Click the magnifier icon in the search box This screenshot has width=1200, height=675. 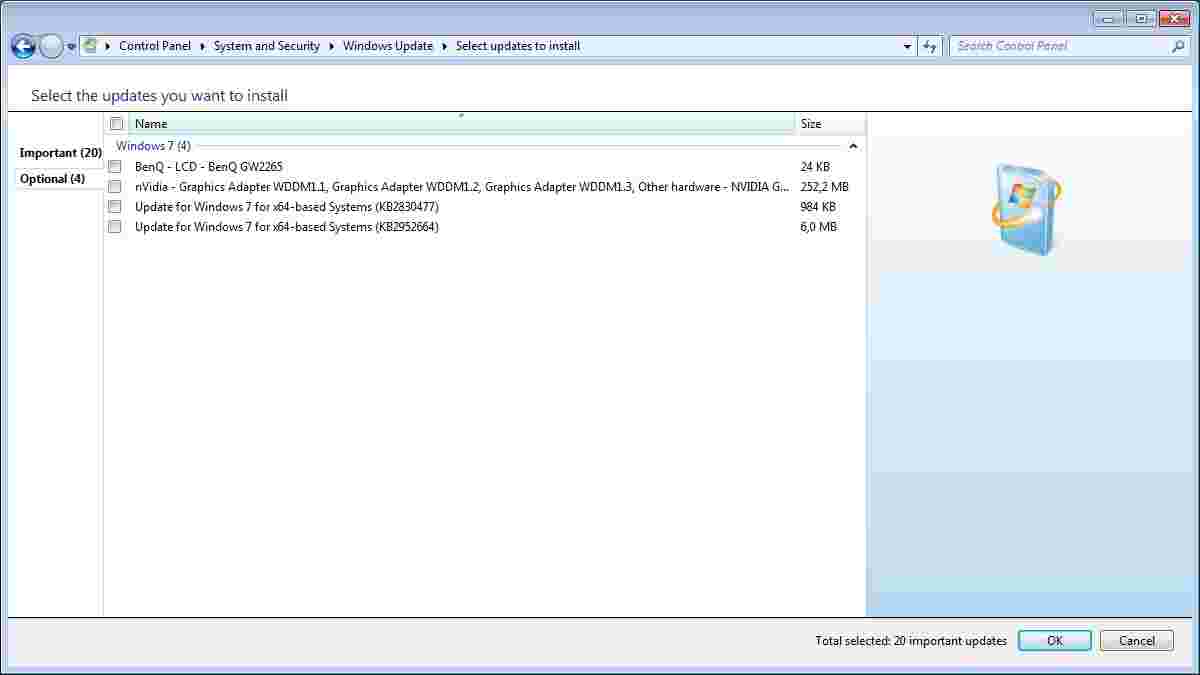click(x=1178, y=46)
